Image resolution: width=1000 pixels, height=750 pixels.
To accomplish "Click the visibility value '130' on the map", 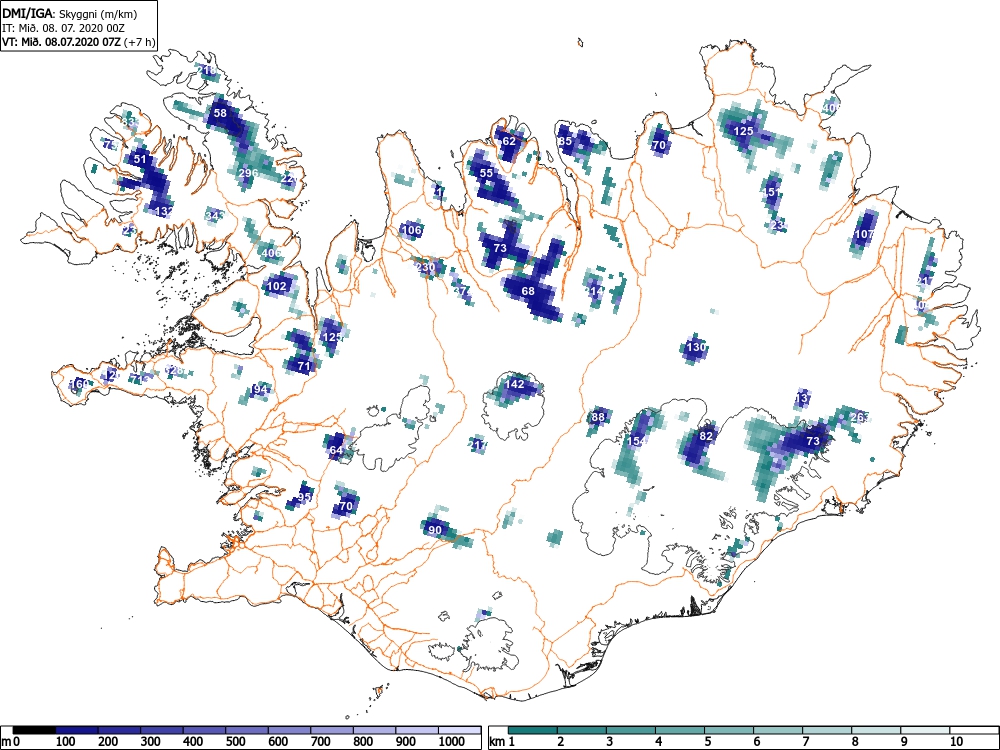I will [x=696, y=347].
